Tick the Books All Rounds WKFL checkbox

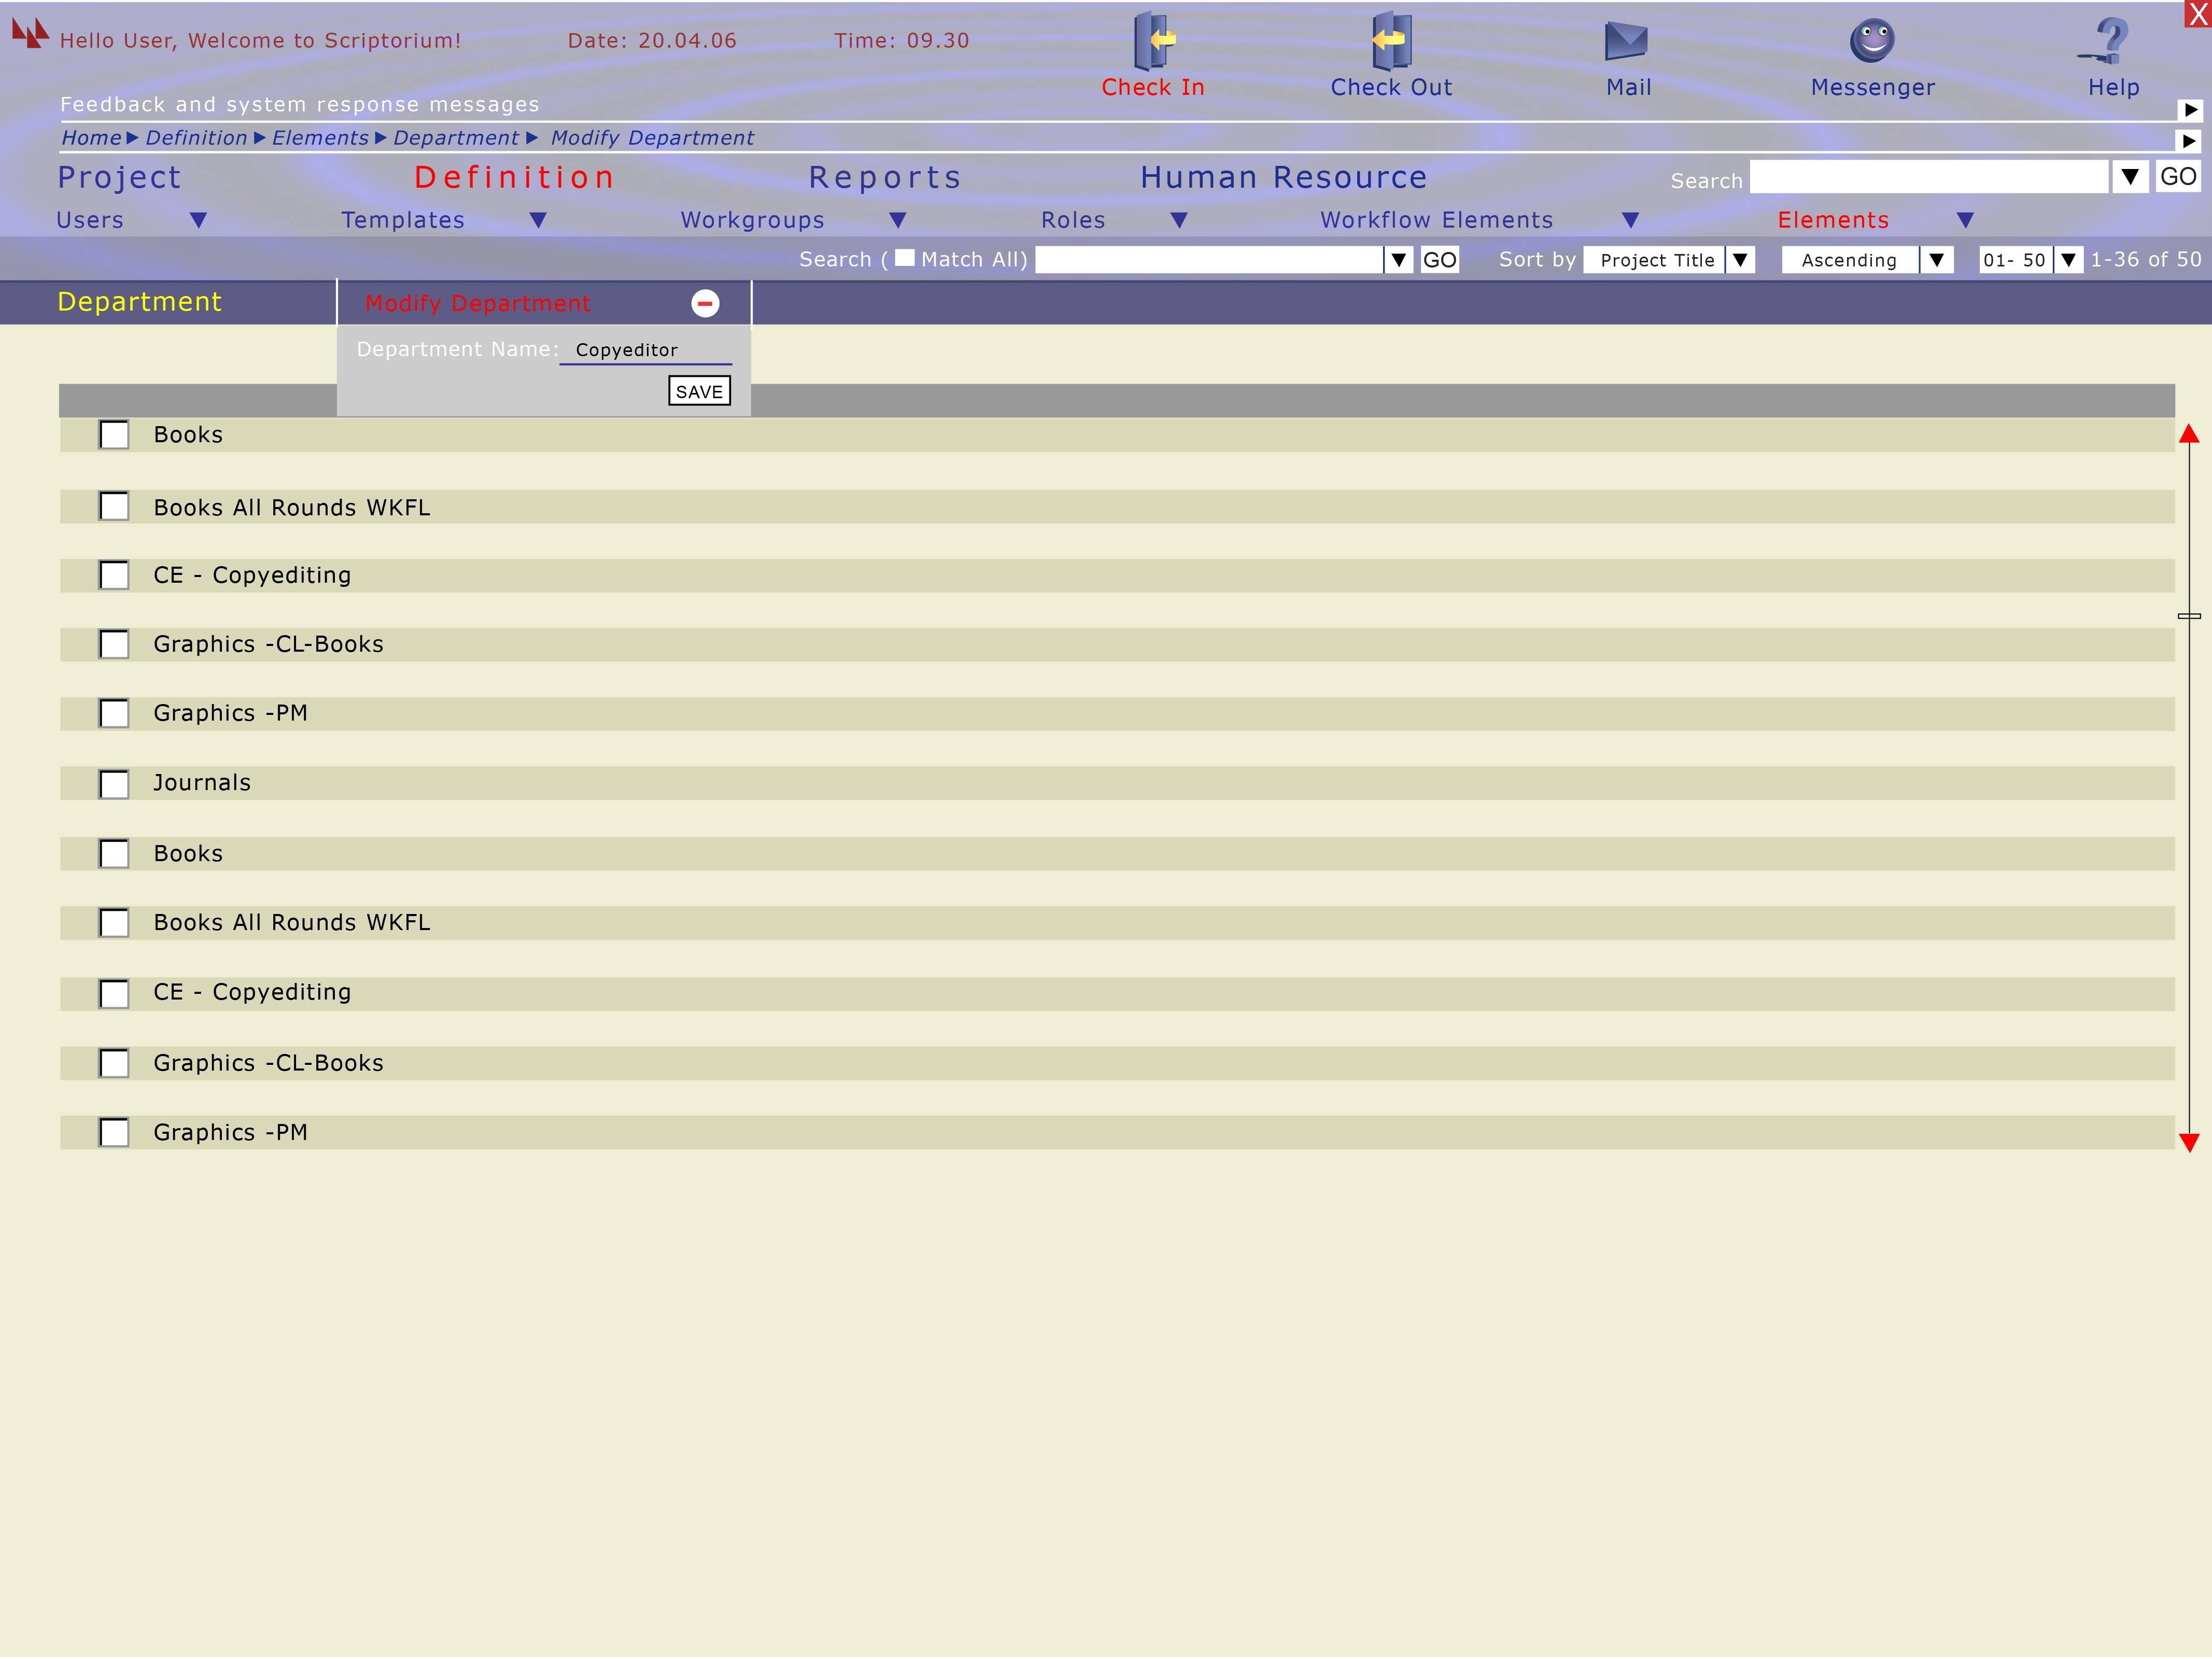[114, 507]
